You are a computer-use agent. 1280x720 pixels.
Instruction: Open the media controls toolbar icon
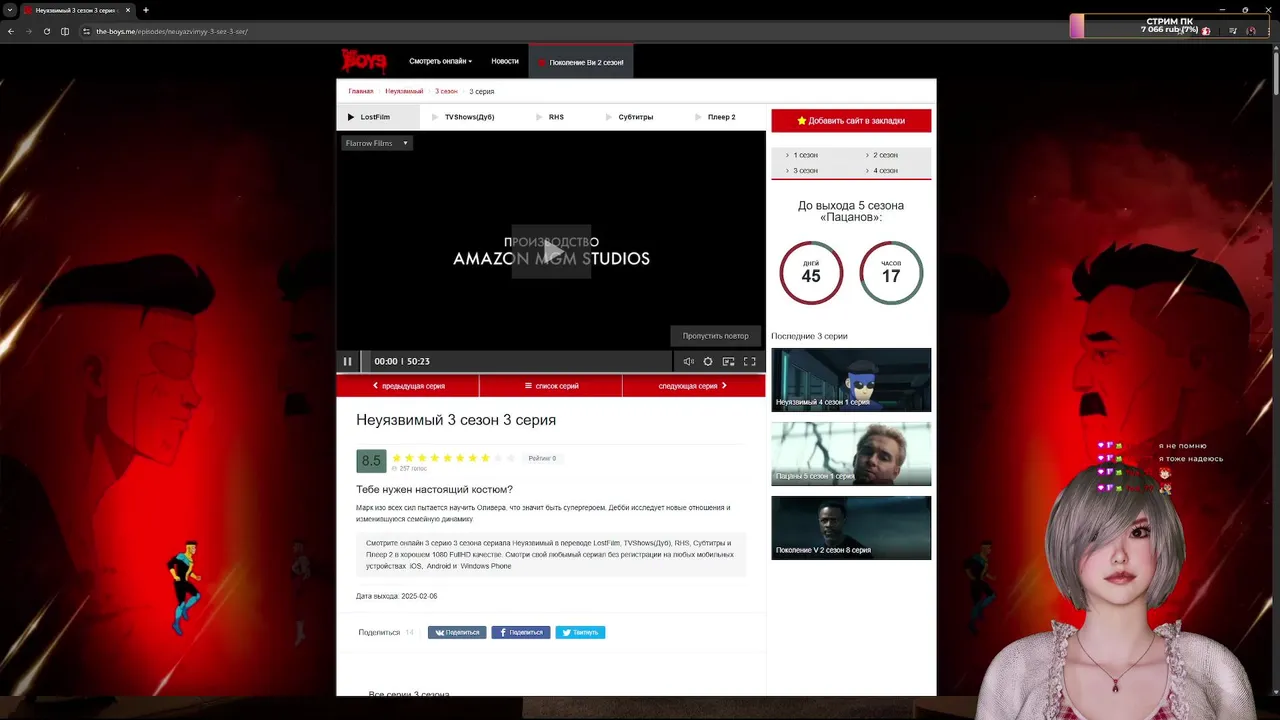(1233, 31)
